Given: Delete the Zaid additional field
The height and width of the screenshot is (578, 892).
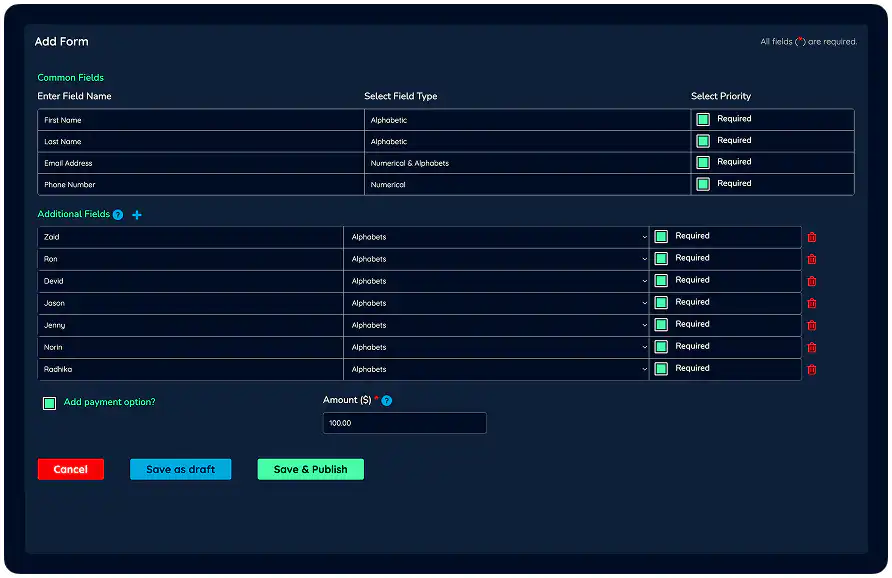Looking at the screenshot, I should [811, 237].
